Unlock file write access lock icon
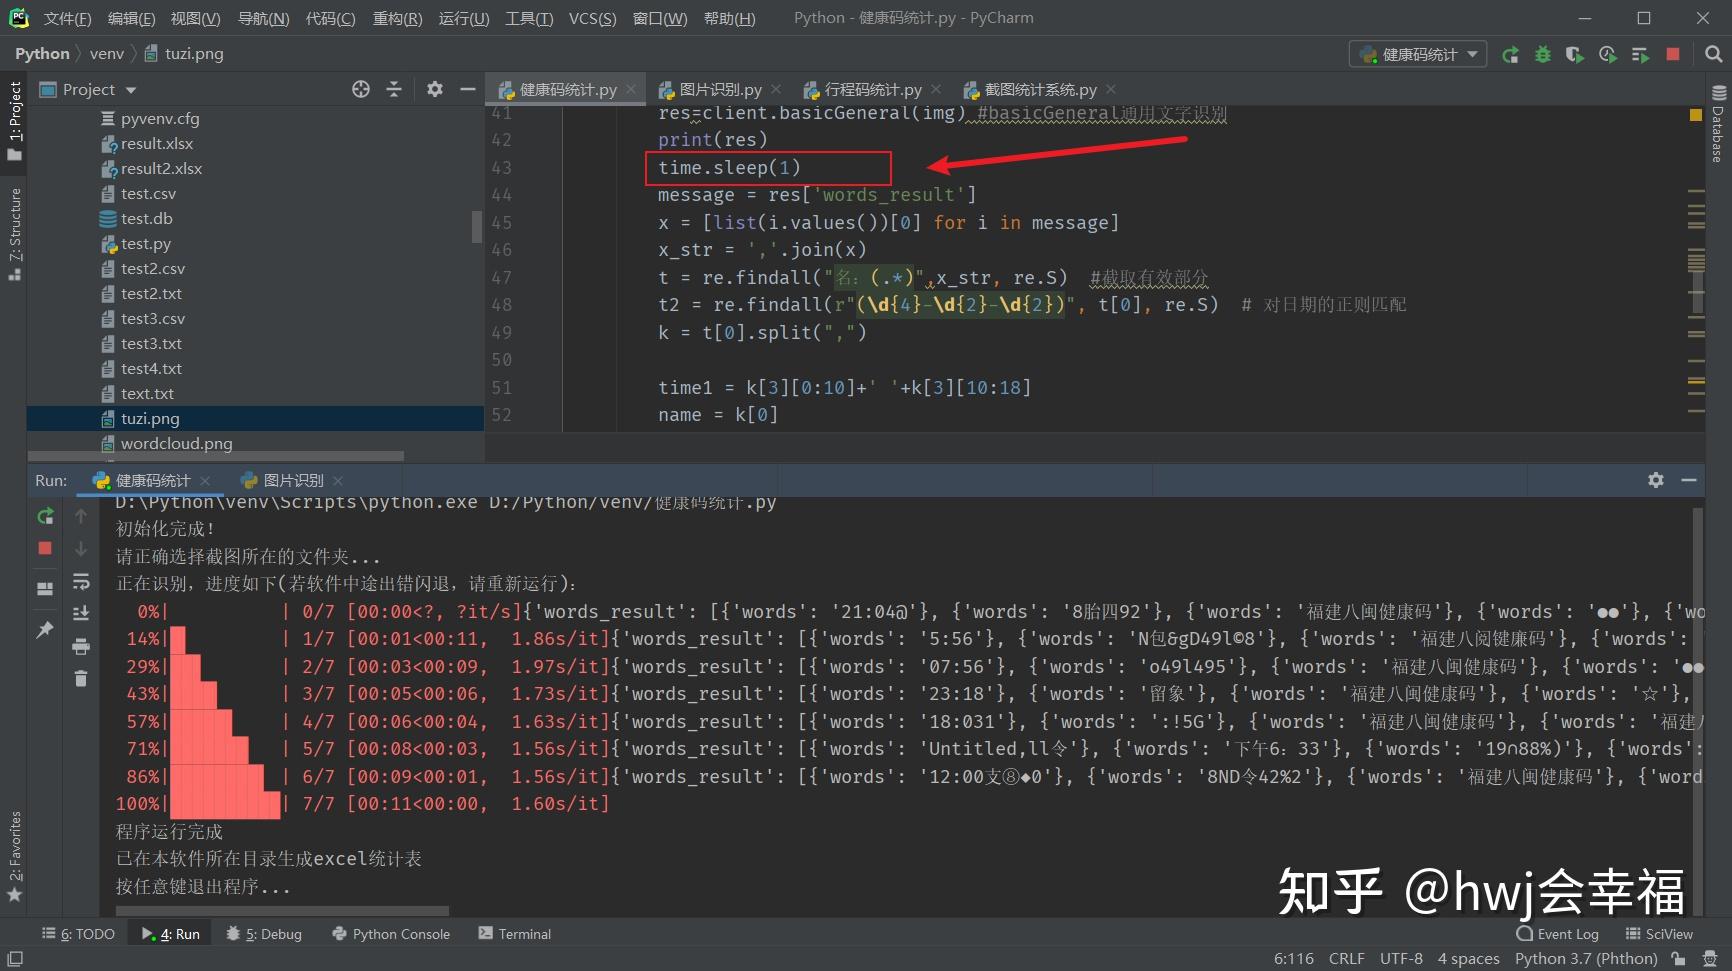The image size is (1732, 971). tap(1680, 957)
